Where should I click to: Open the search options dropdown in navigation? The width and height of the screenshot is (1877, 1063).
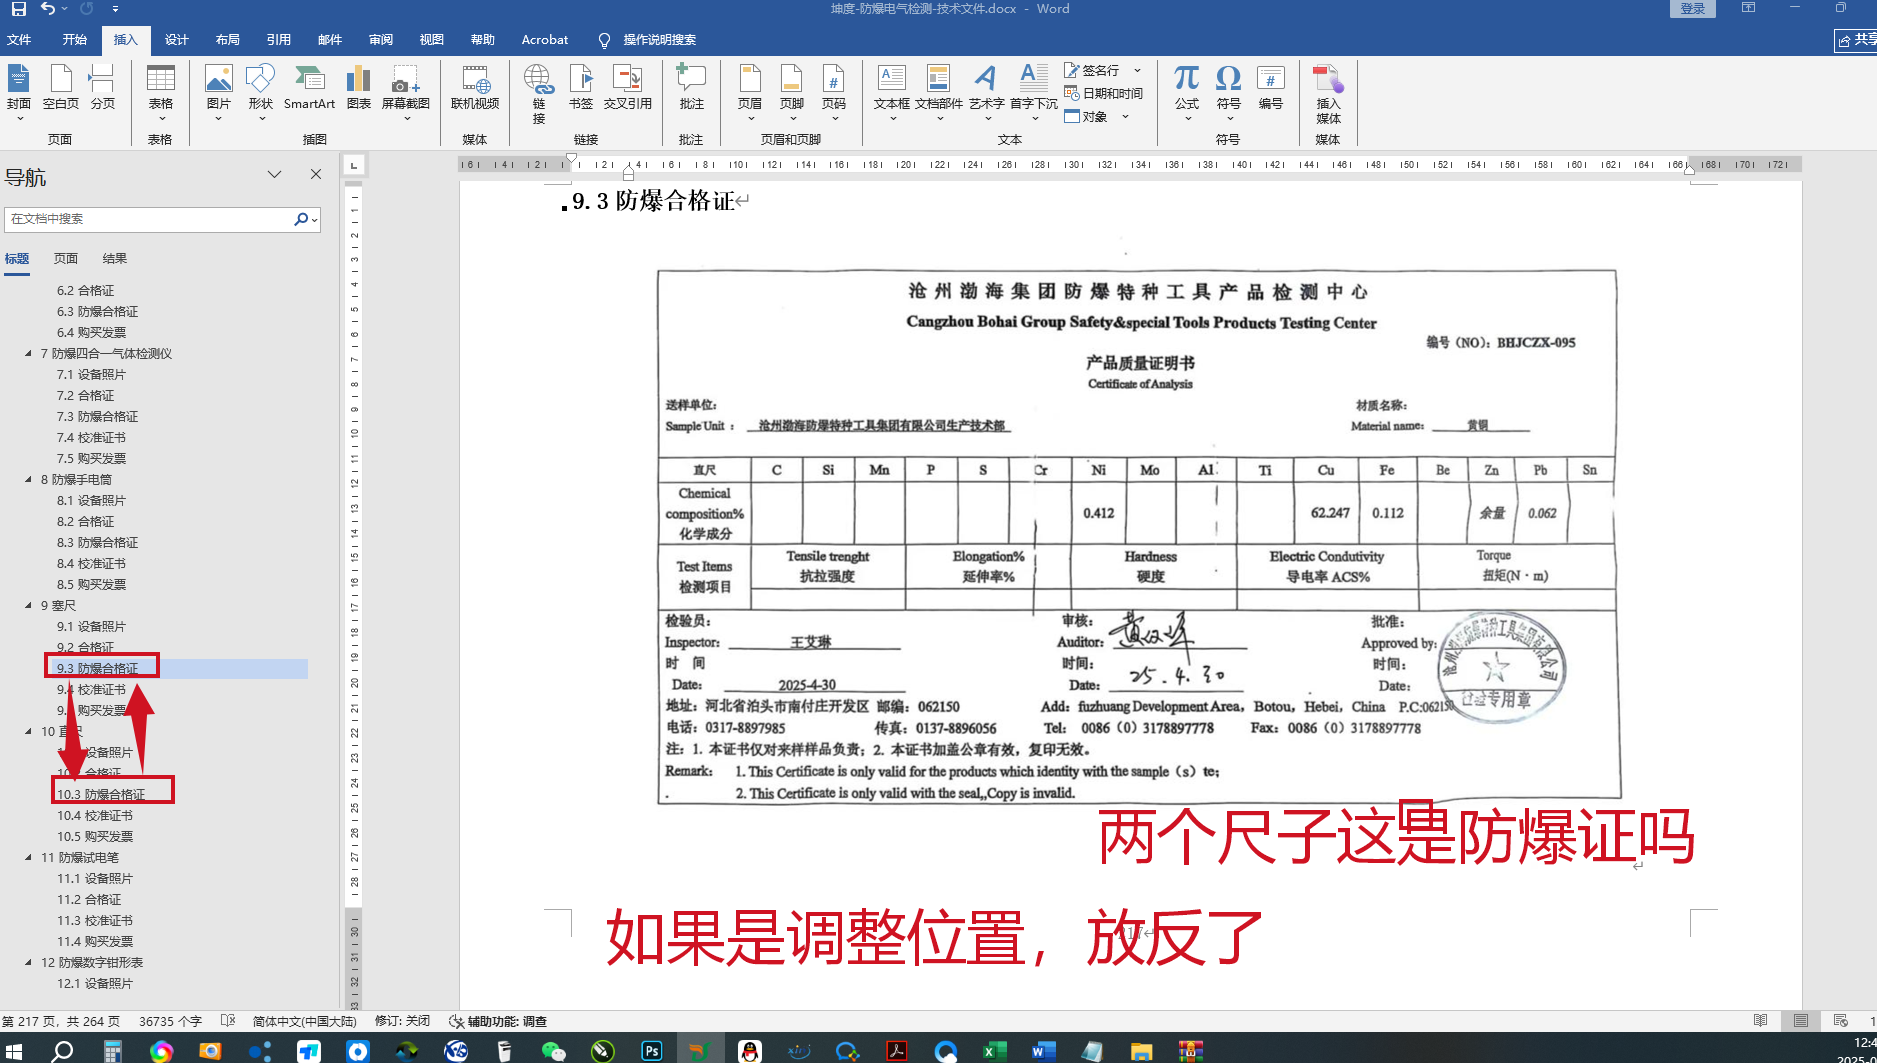315,219
